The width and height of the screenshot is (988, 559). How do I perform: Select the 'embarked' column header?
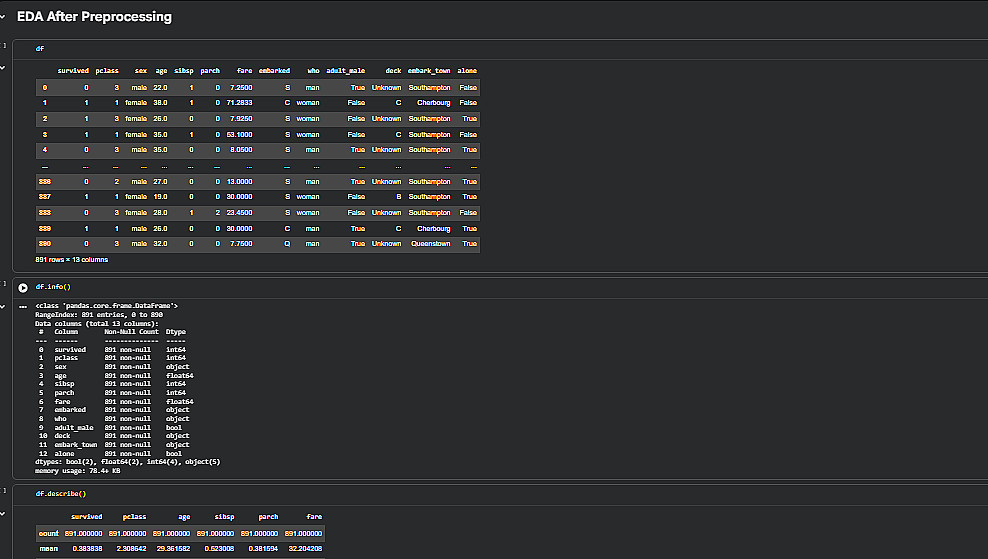[x=274, y=71]
